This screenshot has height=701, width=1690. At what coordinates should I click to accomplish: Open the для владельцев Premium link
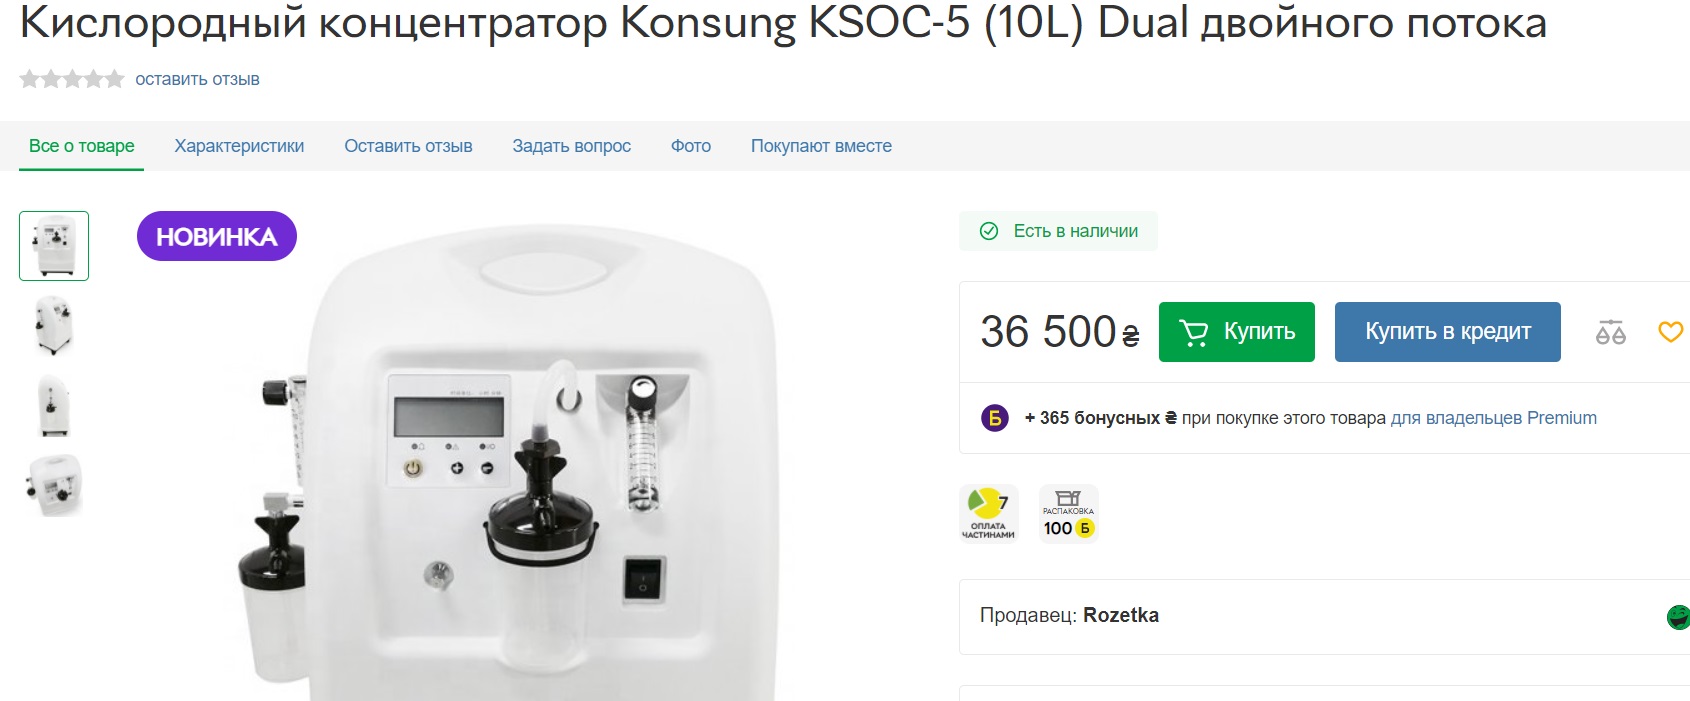point(1494,418)
